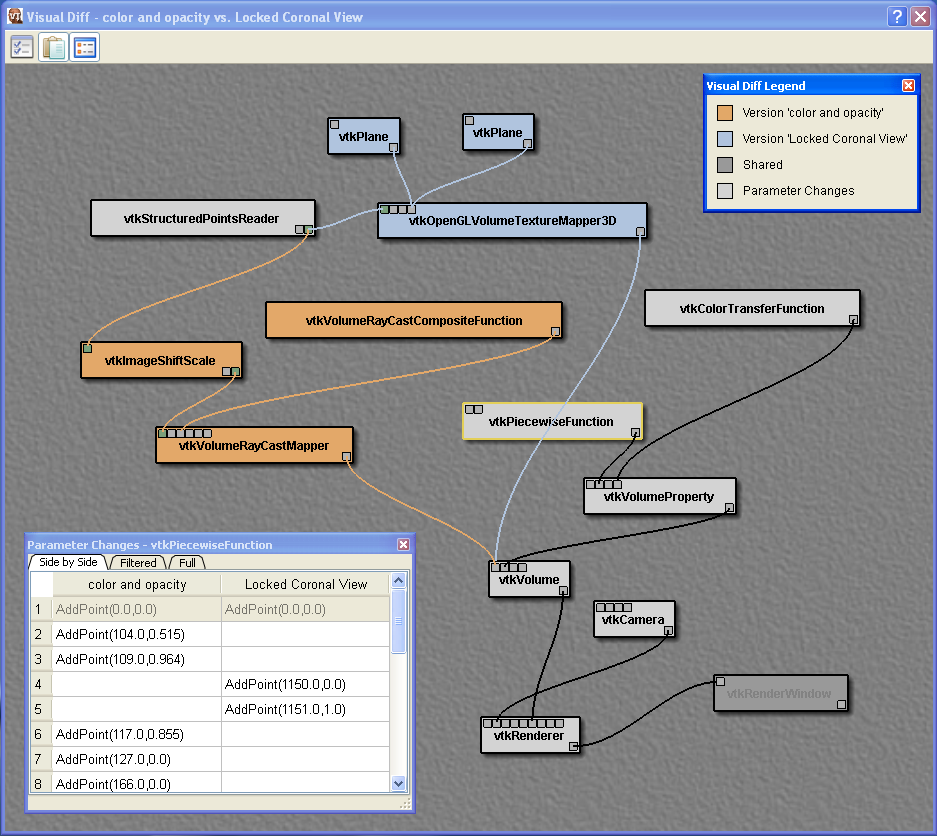Select the vtkVolumeRayCastMapper module
Viewport: 937px width, 836px height.
point(254,445)
